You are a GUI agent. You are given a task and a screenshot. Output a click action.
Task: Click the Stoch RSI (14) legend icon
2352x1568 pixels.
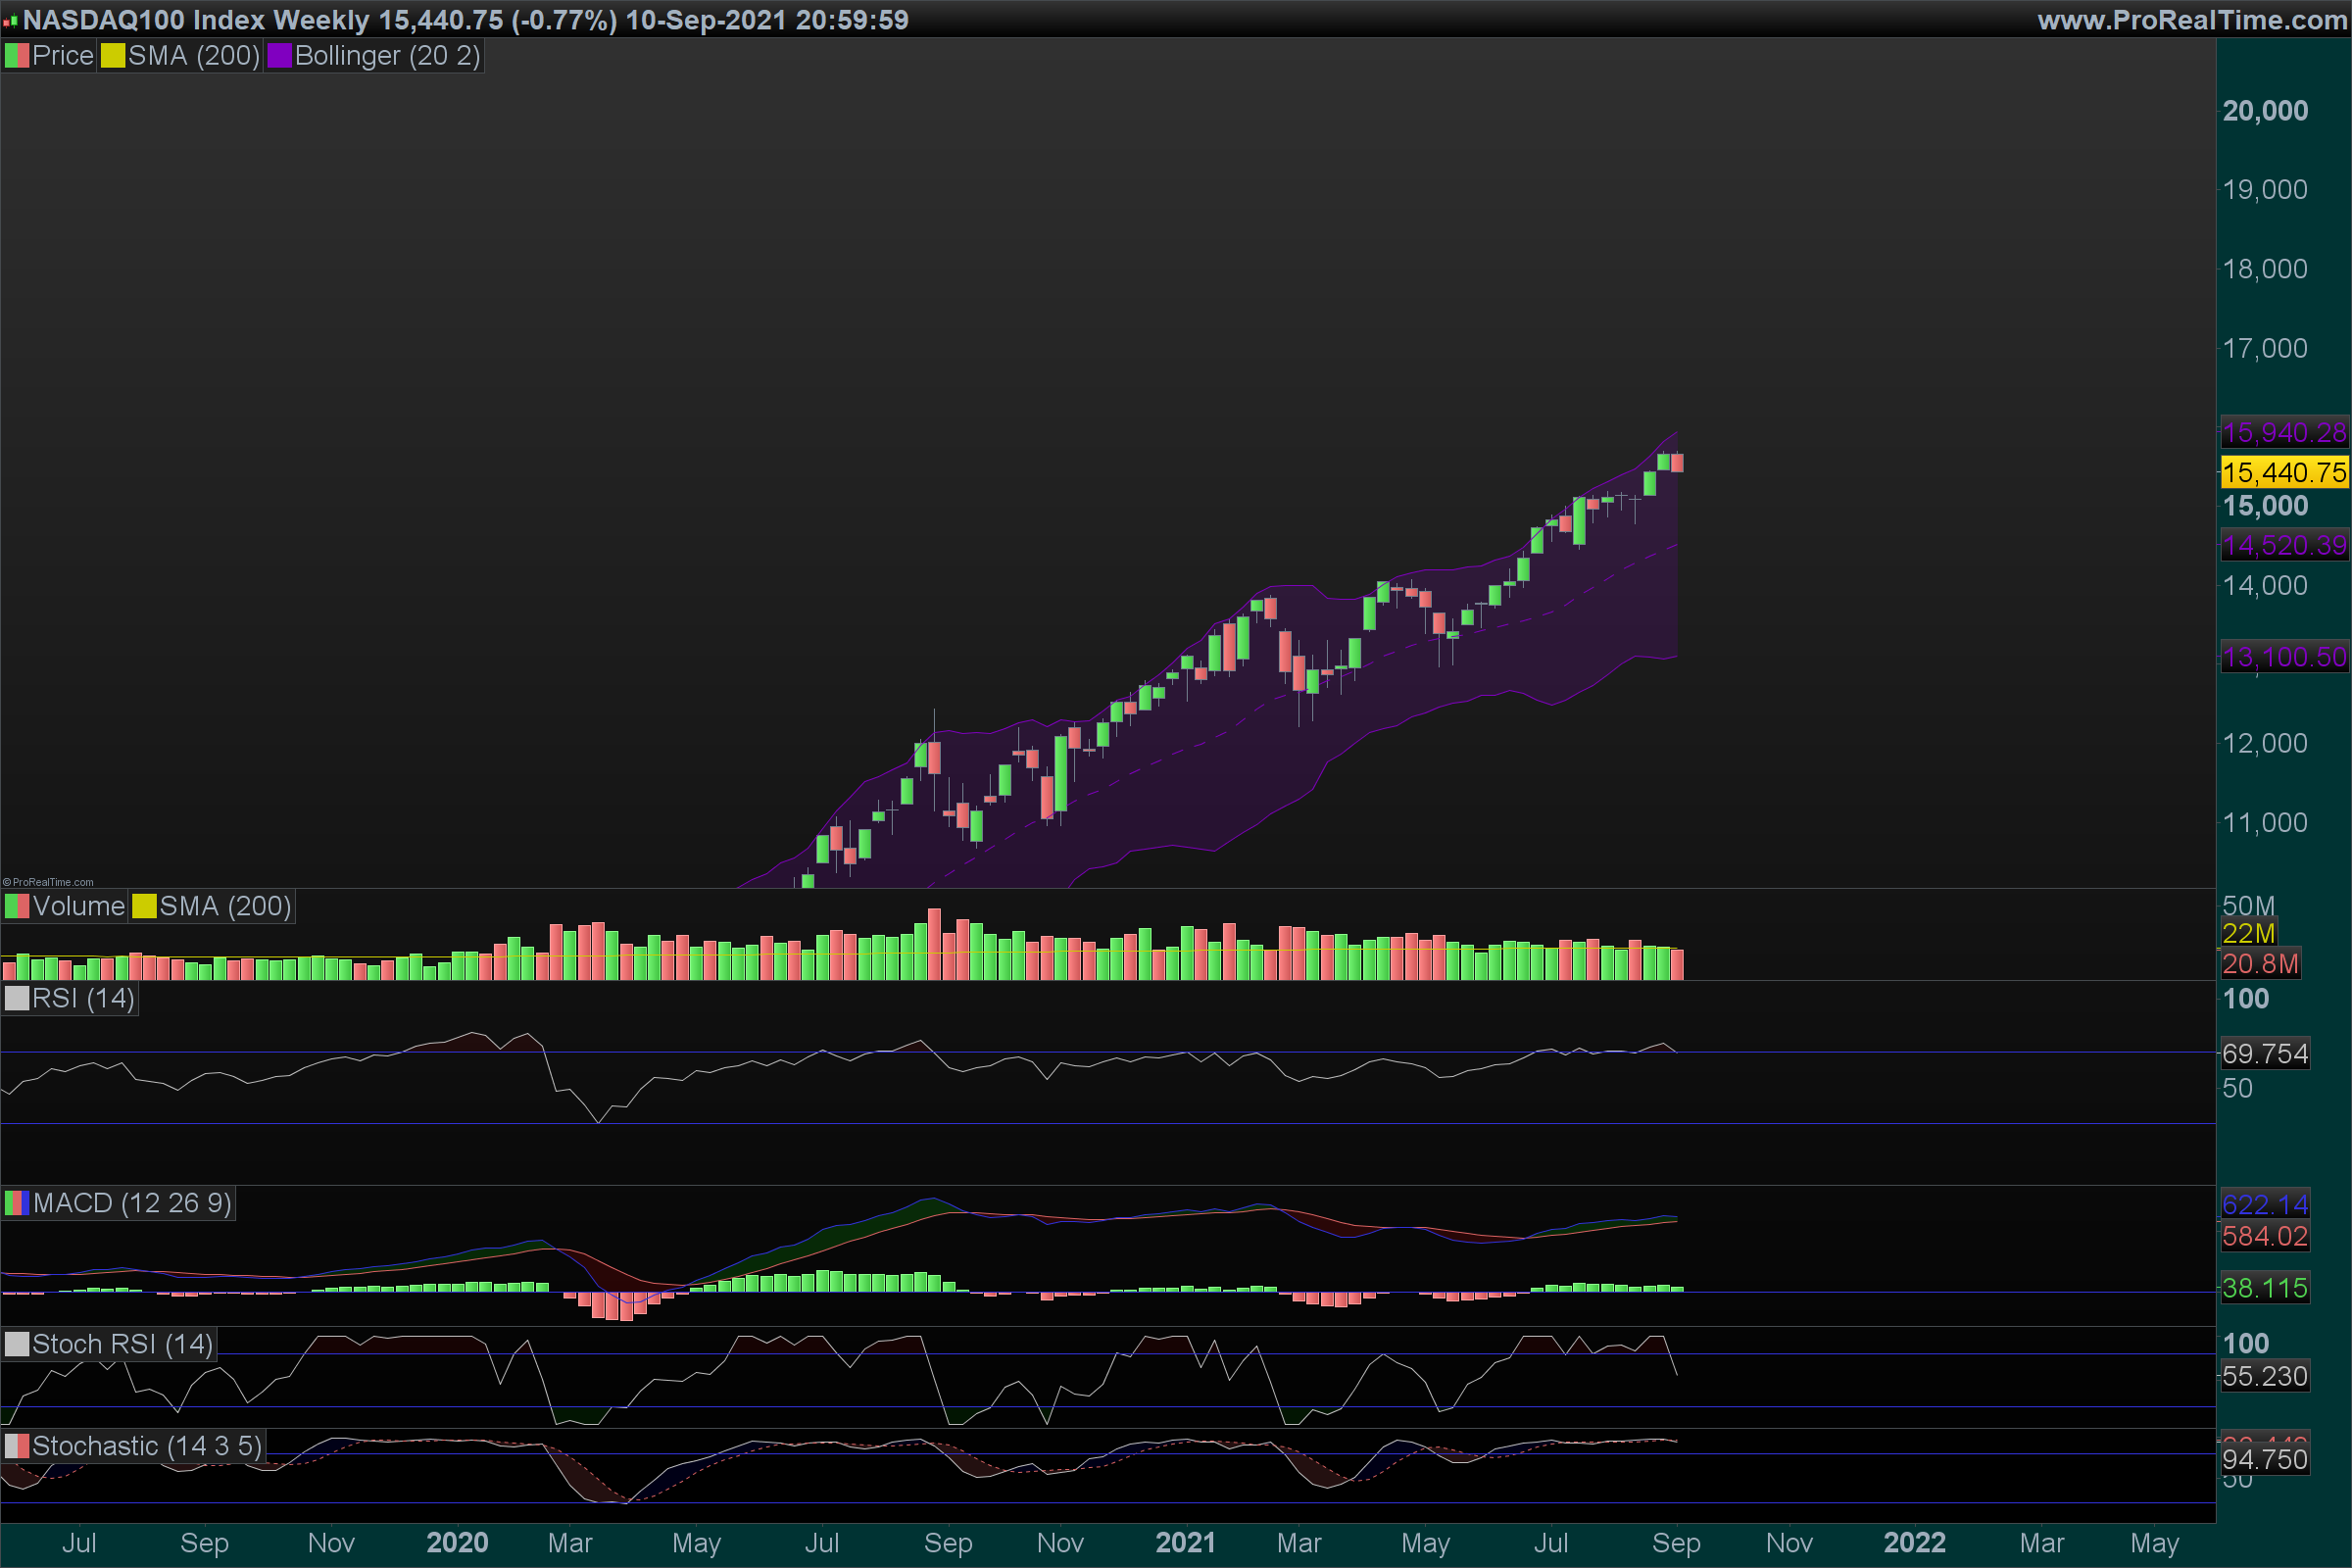17,1344
